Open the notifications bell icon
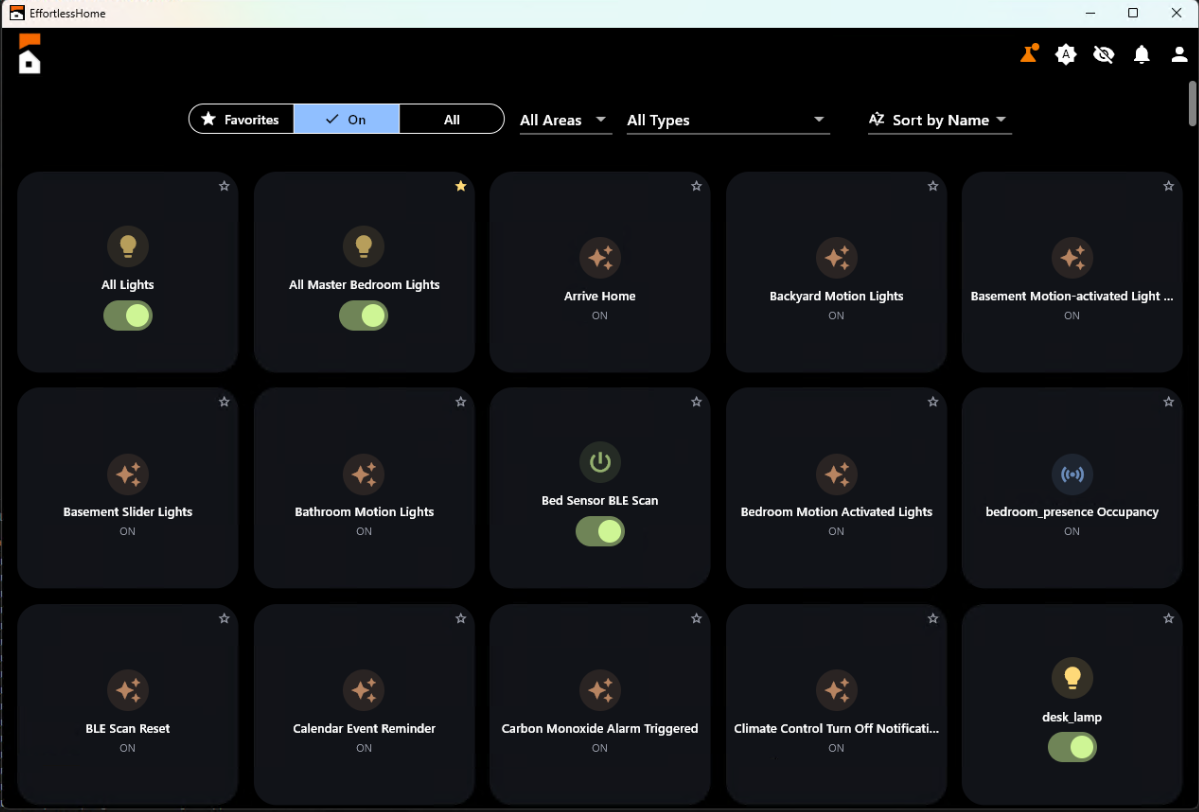 [x=1142, y=54]
